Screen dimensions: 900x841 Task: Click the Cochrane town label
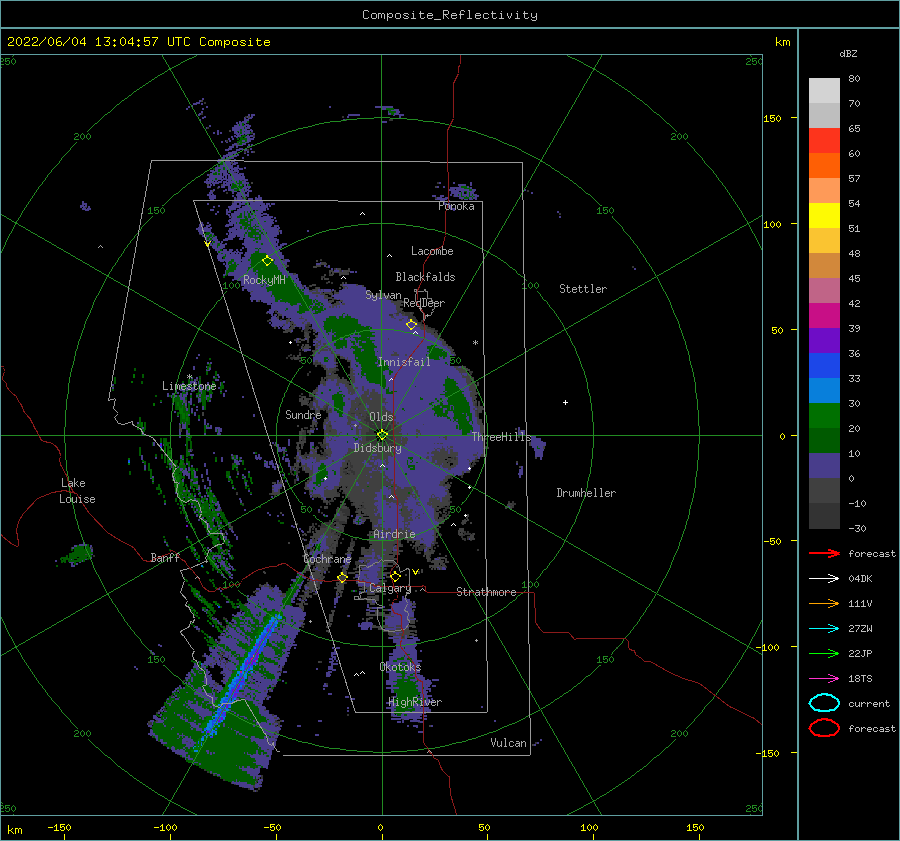[327, 559]
